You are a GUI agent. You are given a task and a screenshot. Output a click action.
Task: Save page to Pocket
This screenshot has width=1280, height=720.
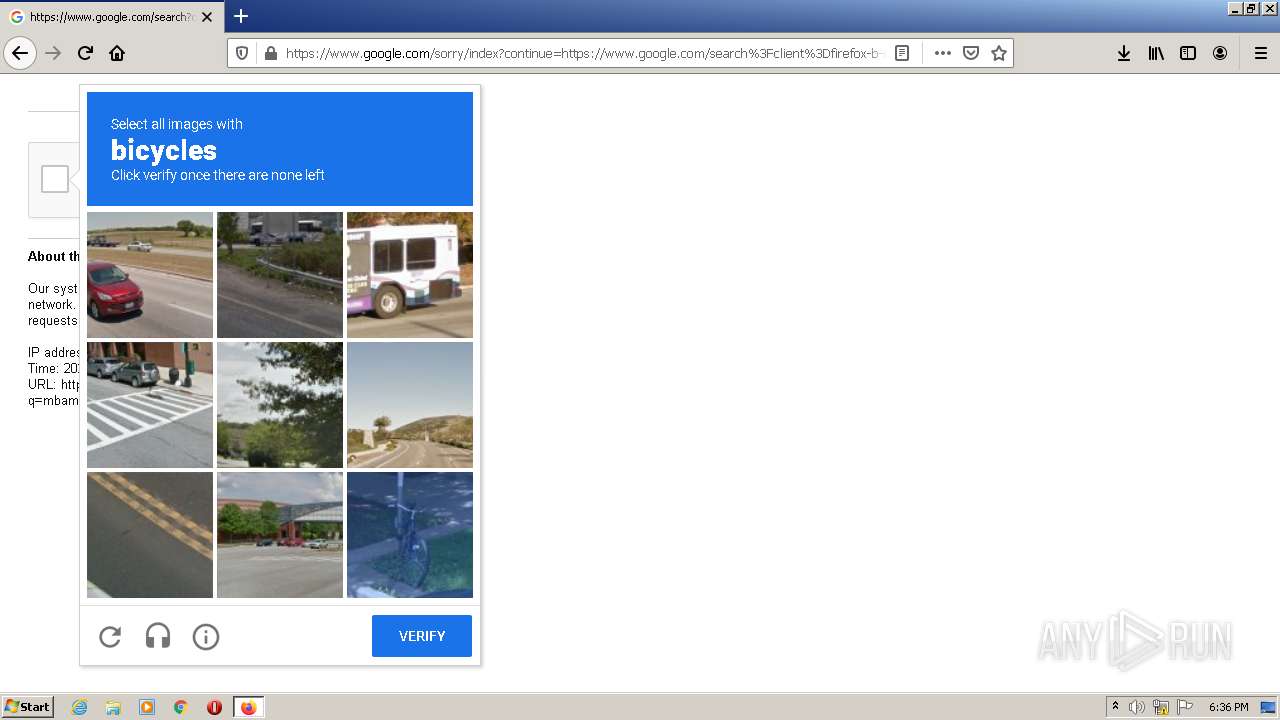point(970,53)
